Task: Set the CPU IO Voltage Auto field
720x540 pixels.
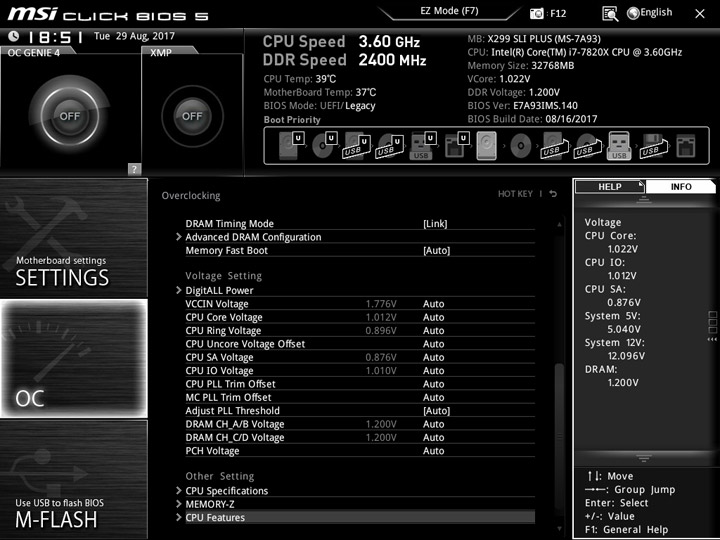Action: point(433,370)
